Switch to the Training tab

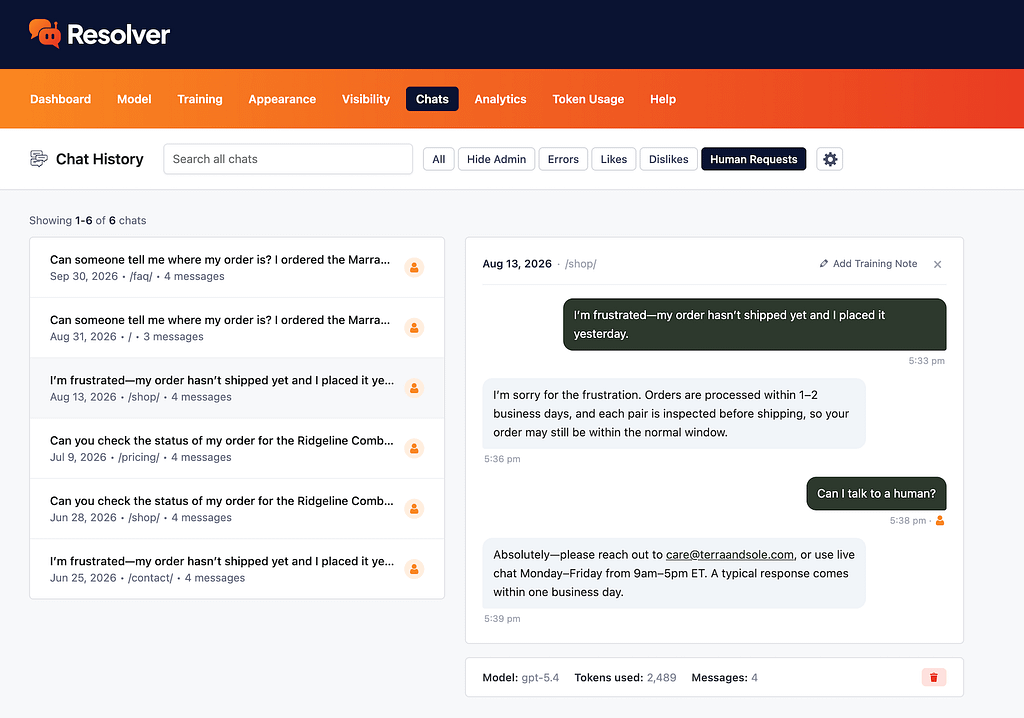coord(200,99)
